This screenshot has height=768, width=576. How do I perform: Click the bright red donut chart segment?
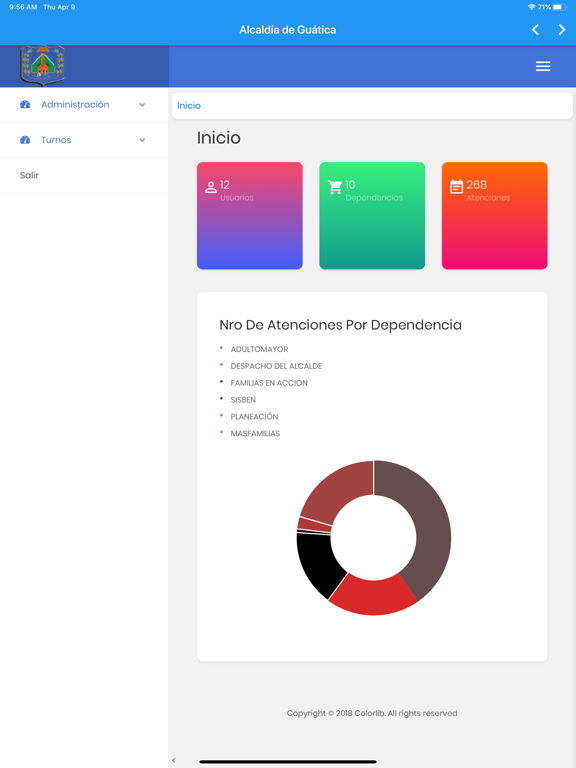(373, 597)
